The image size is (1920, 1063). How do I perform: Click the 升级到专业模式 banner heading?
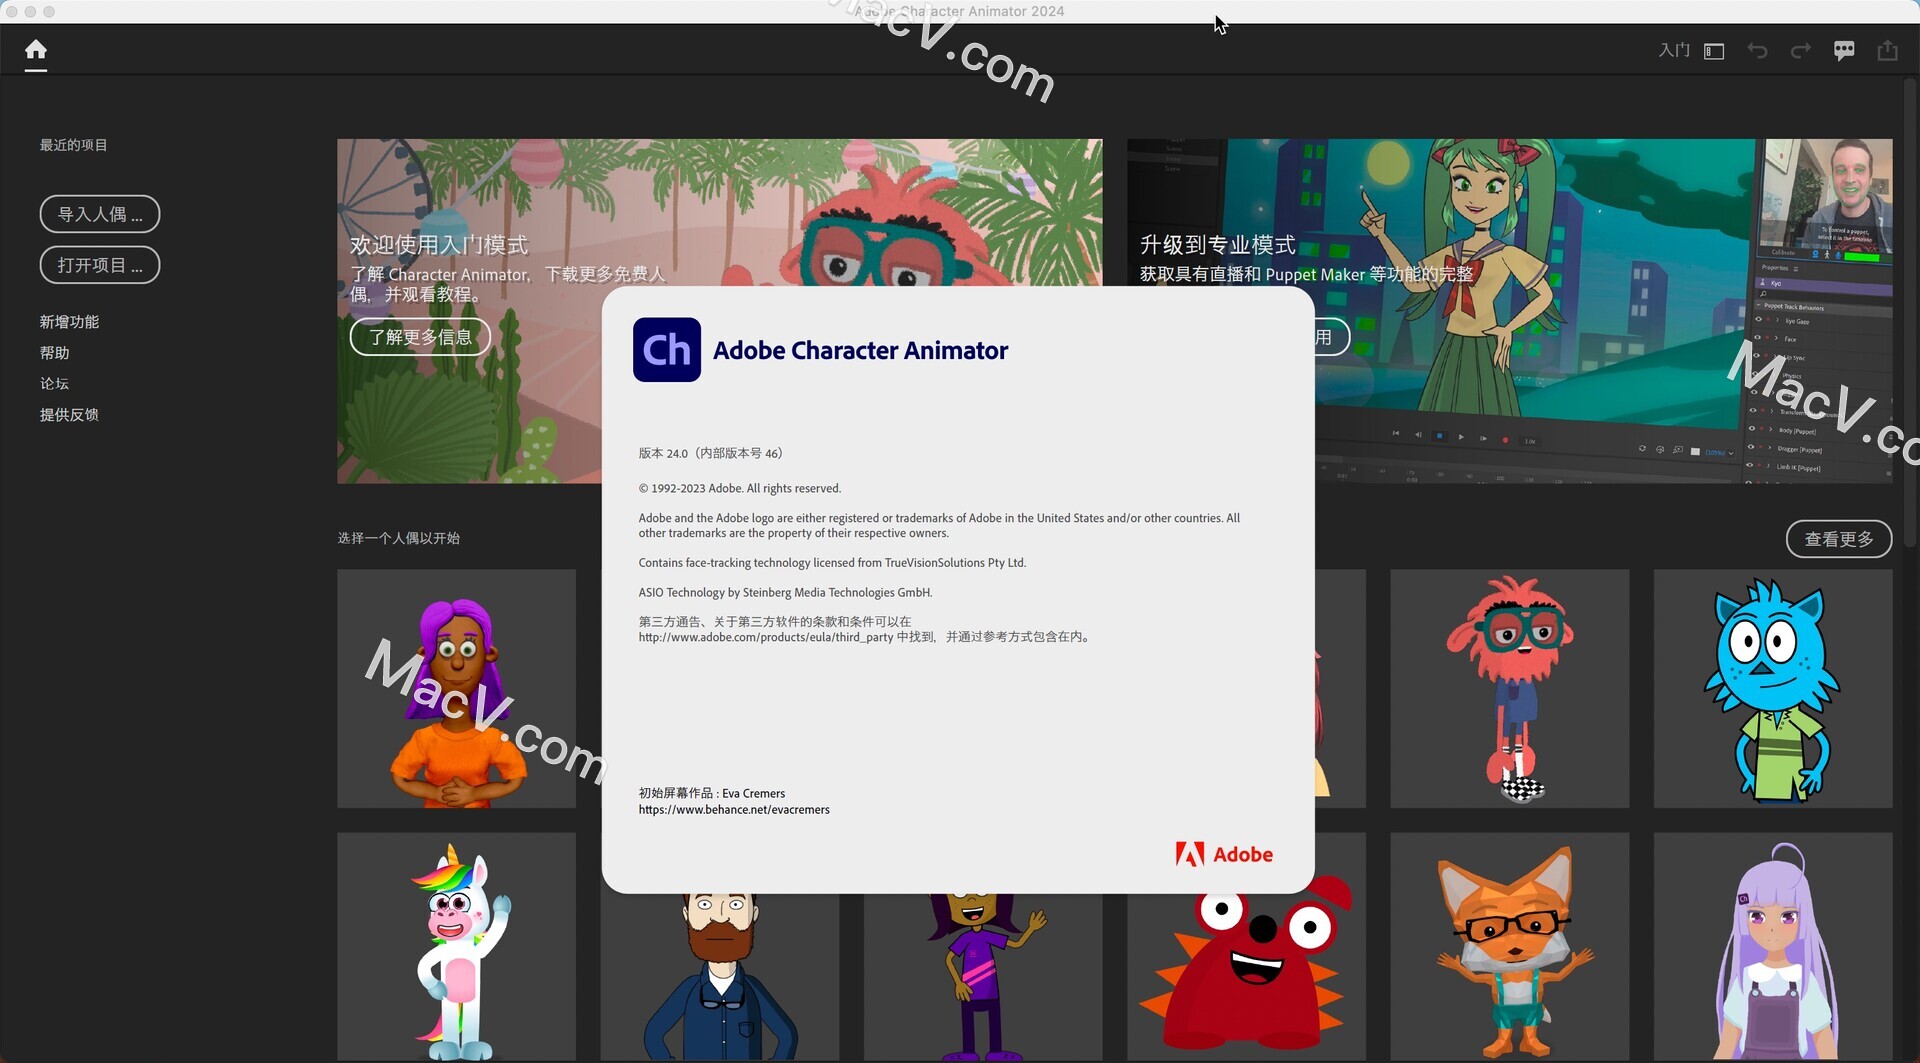click(x=1217, y=245)
